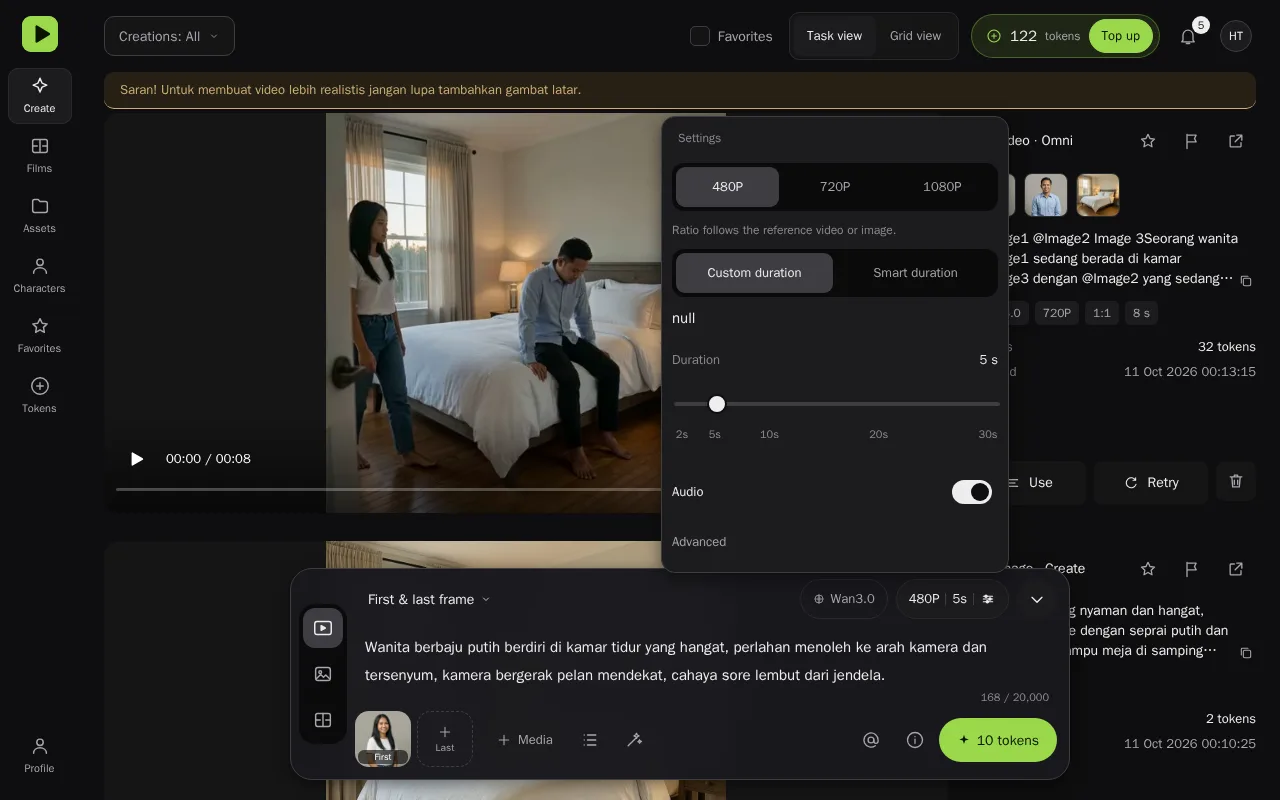The width and height of the screenshot is (1280, 800).
Task: Select 1080P resolution
Action: (x=942, y=187)
